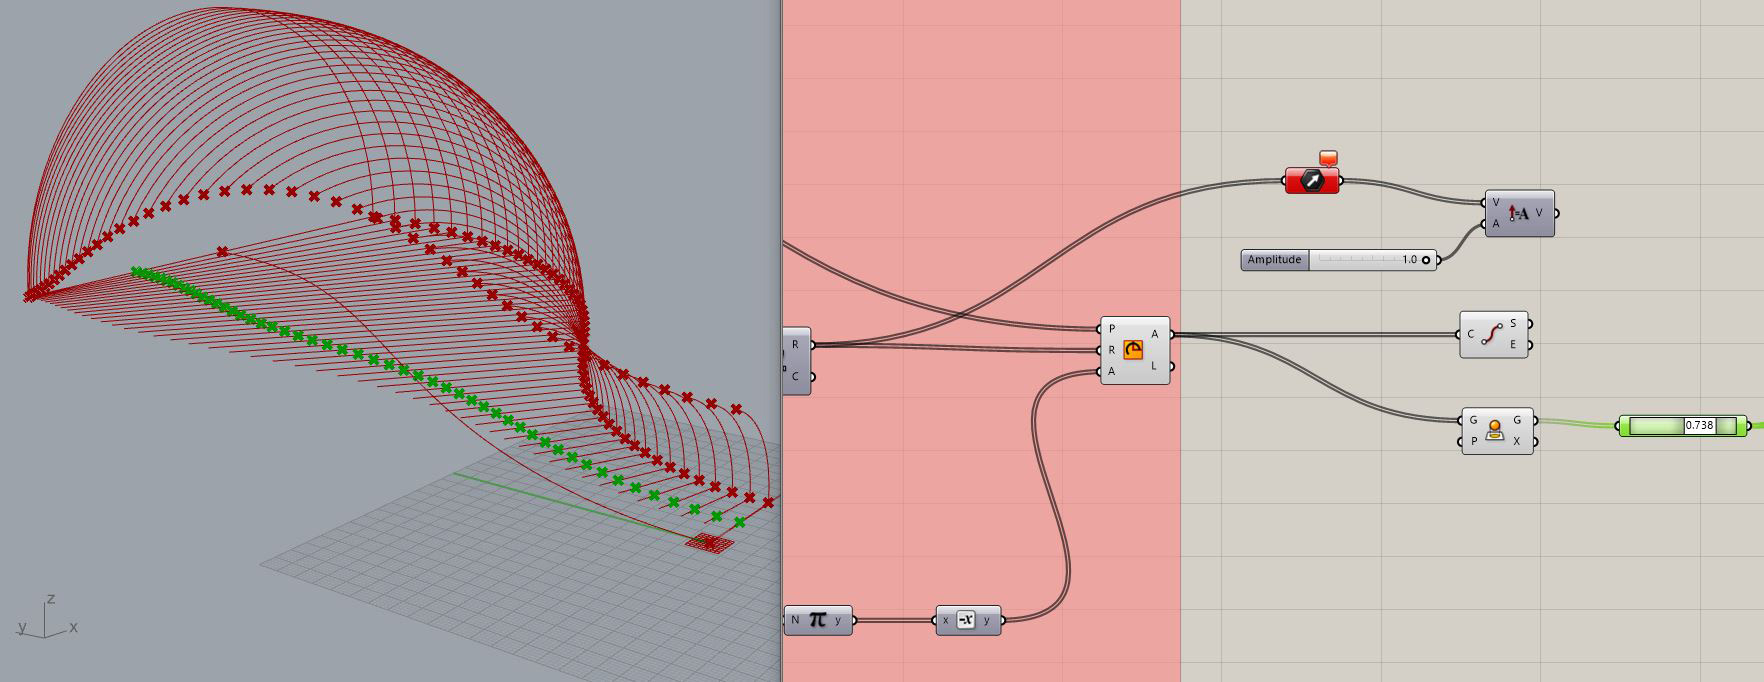
Task: Click the G output of Project component
Action: [1517, 420]
